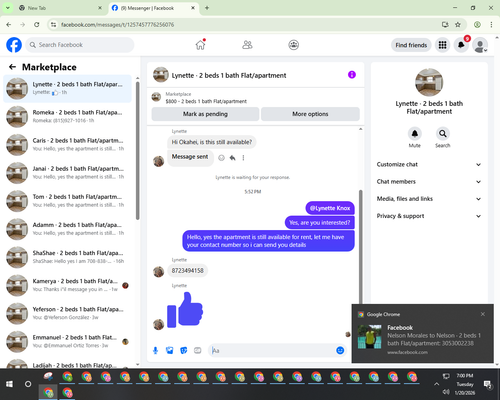Open Adamm conversation in the list

[x=67, y=229]
